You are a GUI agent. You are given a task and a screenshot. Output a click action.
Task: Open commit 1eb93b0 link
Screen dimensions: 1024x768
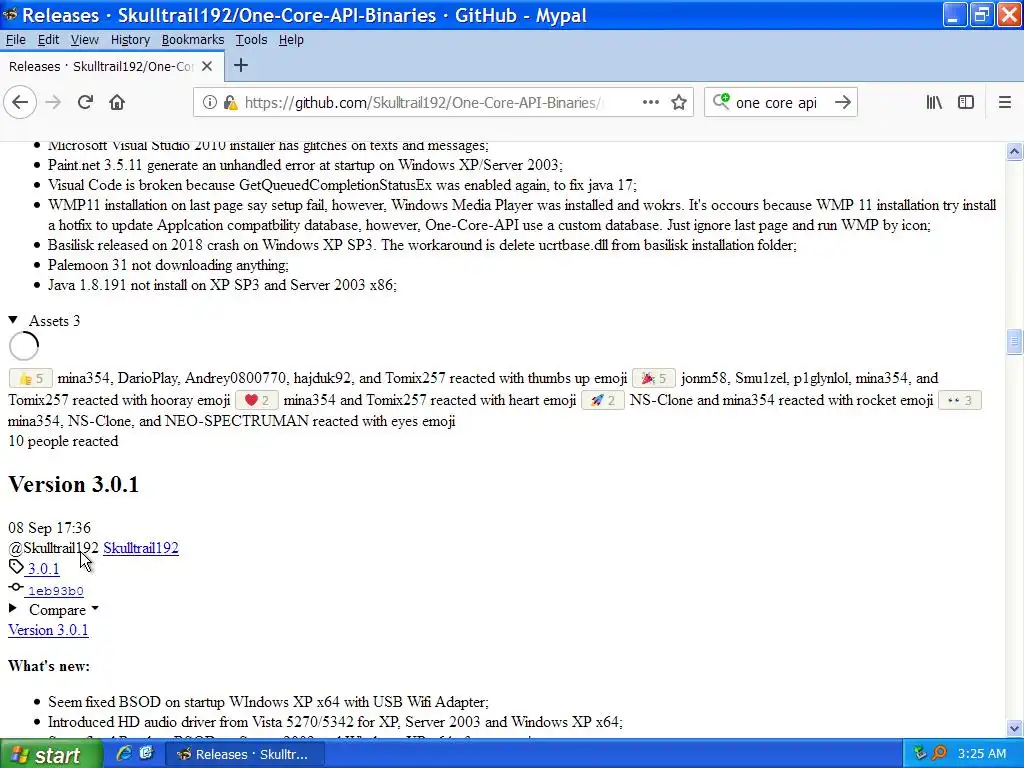click(56, 591)
